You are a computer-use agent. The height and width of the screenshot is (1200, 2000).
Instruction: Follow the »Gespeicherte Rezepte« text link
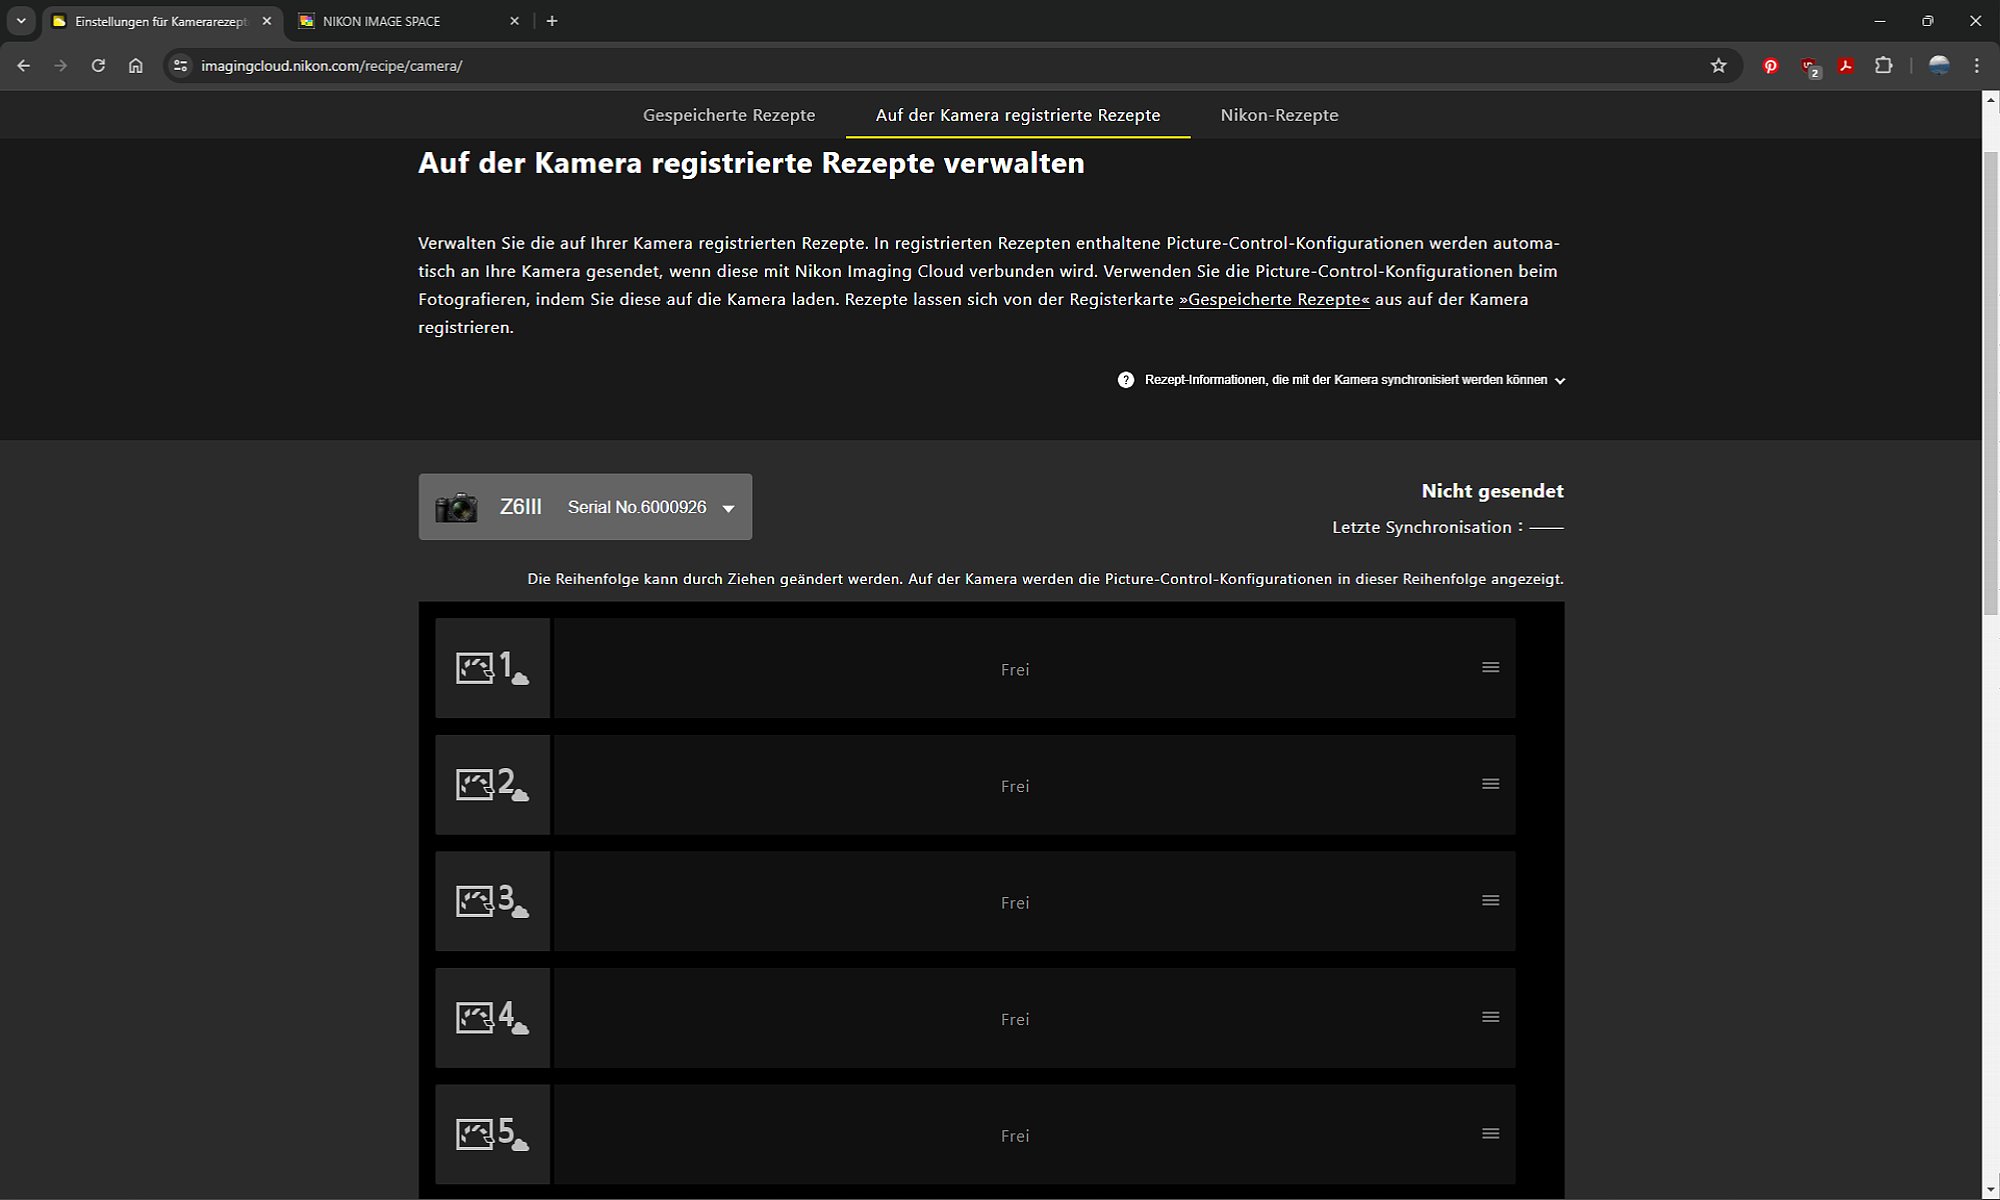[1274, 299]
